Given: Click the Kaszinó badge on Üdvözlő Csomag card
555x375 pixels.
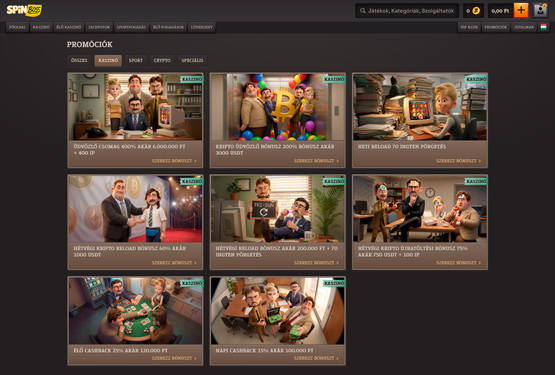Looking at the screenshot, I should (192, 79).
